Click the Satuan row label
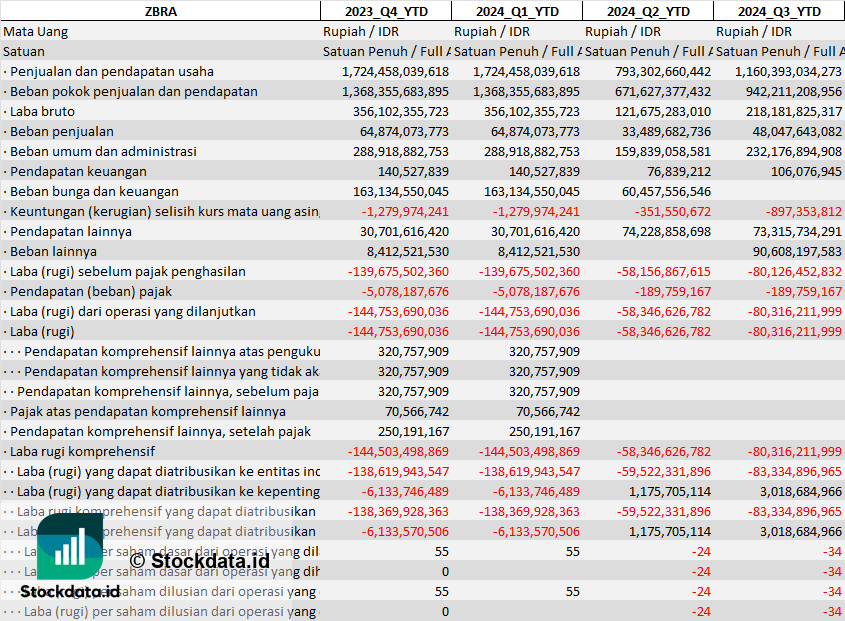Screen dimensions: 845x621 tap(24, 52)
